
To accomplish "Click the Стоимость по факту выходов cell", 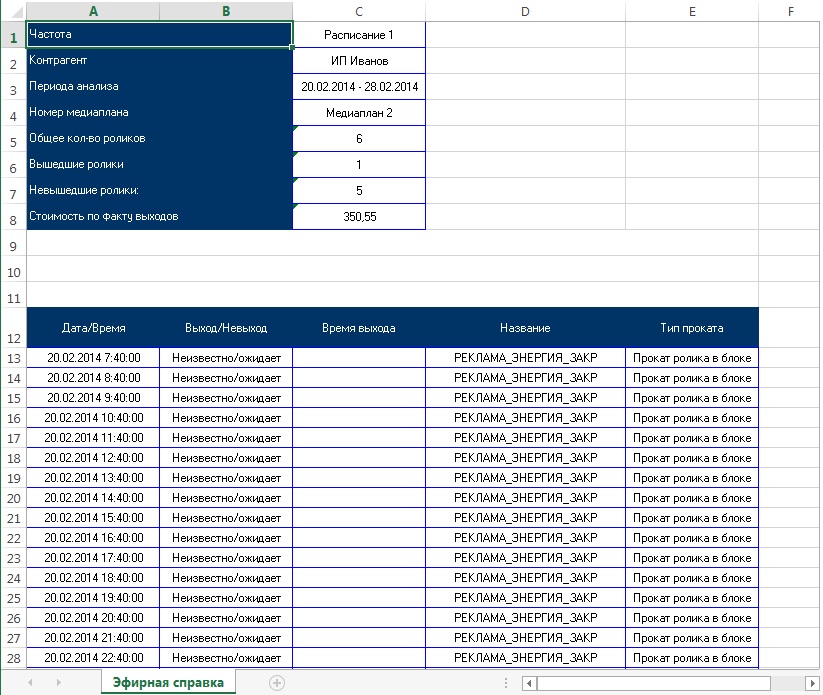I will (160, 216).
